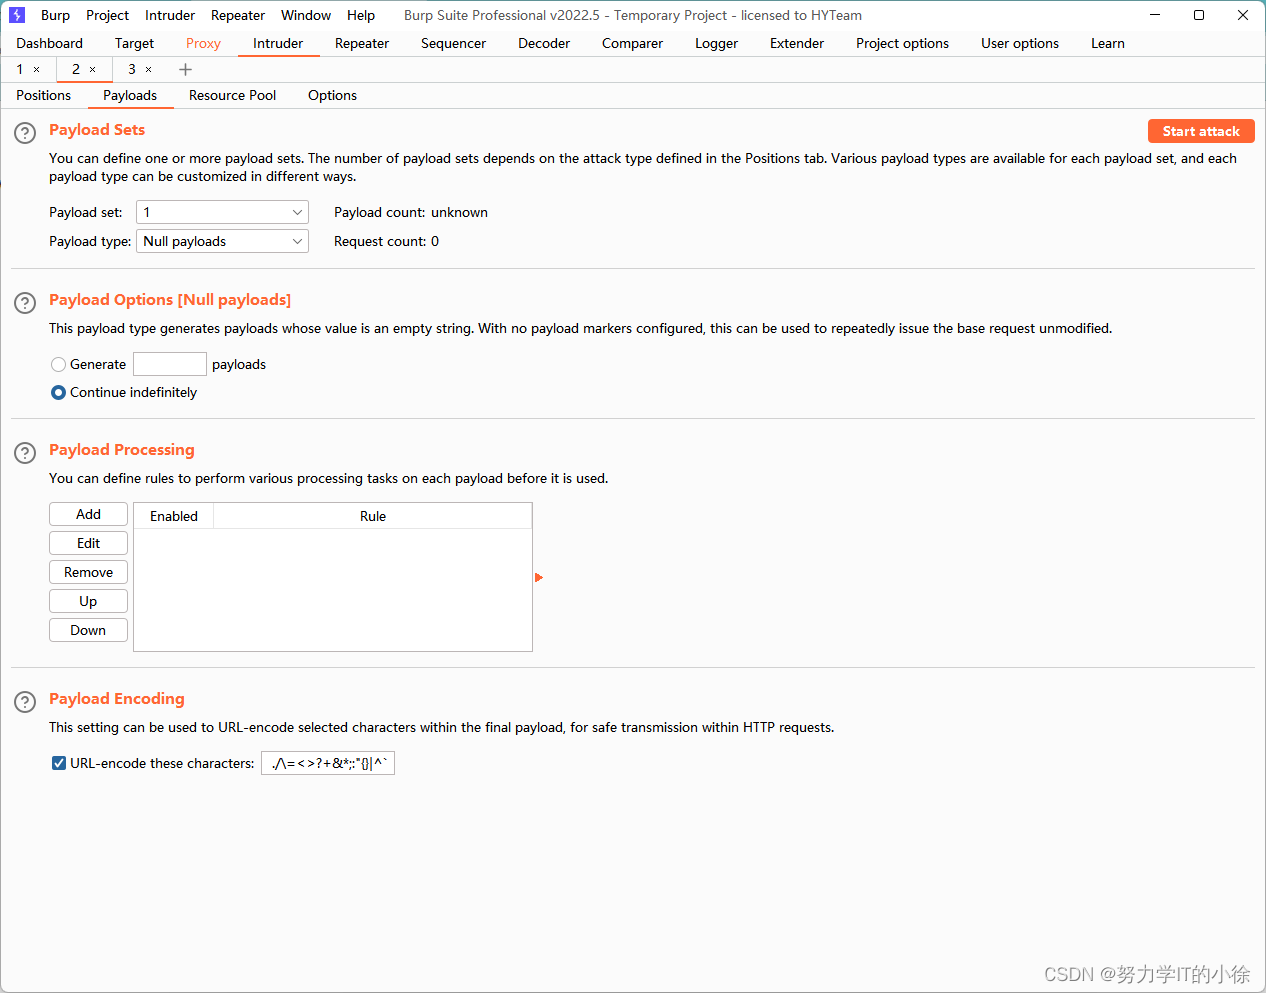The width and height of the screenshot is (1266, 993).
Task: Open the Project options tab
Action: pyautogui.click(x=902, y=43)
